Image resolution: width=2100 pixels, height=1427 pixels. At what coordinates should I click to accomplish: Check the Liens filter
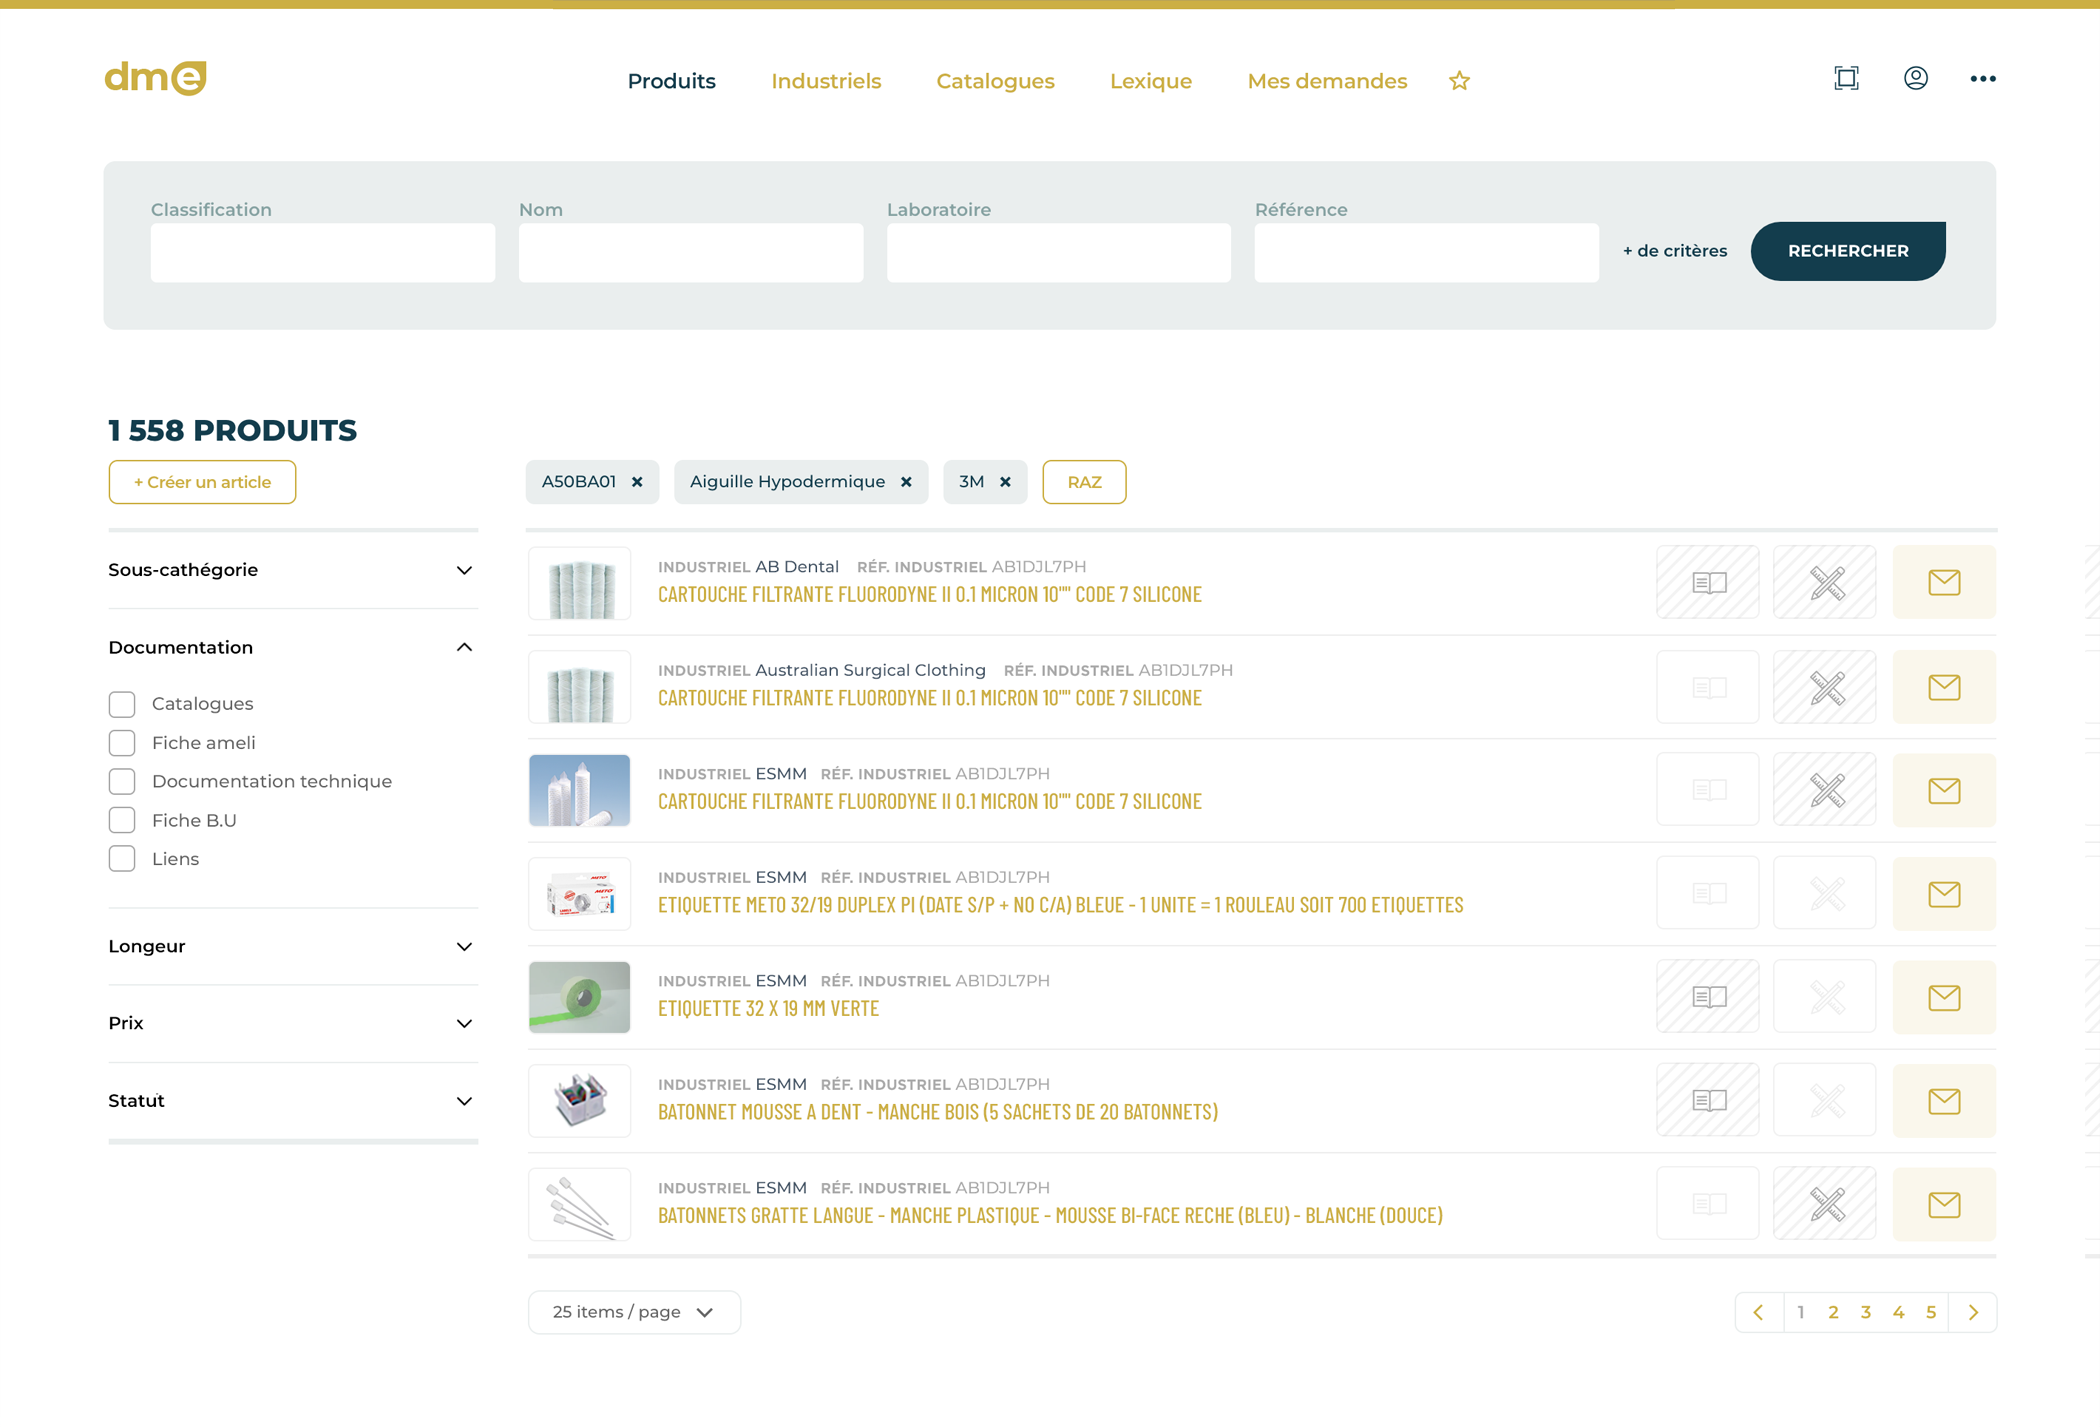point(122,859)
